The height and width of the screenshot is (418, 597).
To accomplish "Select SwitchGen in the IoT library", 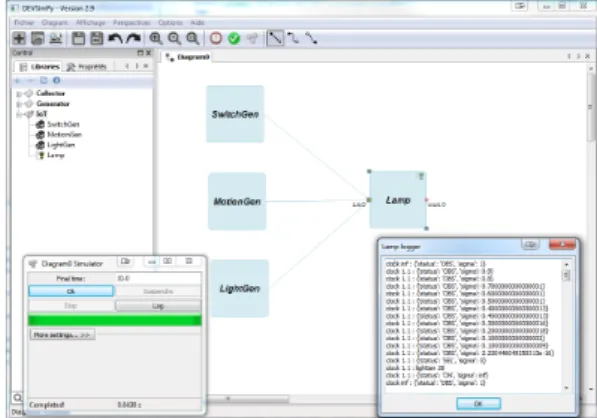I will click(63, 124).
